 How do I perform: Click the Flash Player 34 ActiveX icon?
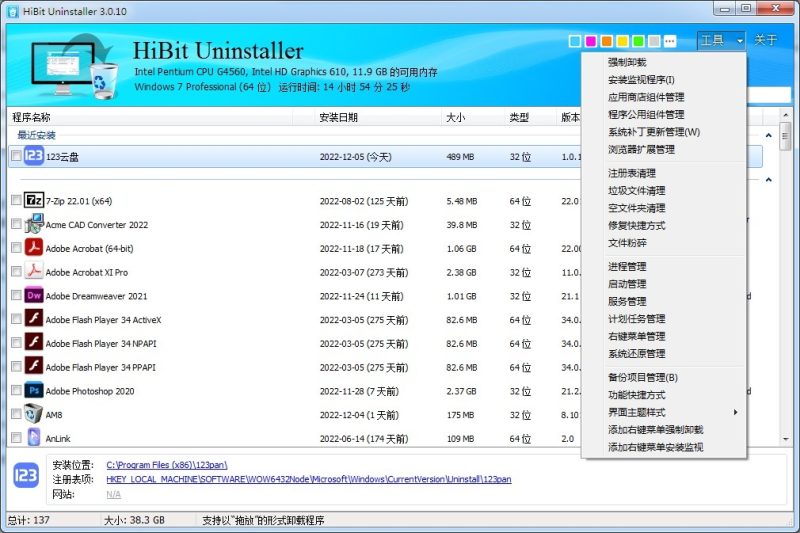click(x=34, y=319)
